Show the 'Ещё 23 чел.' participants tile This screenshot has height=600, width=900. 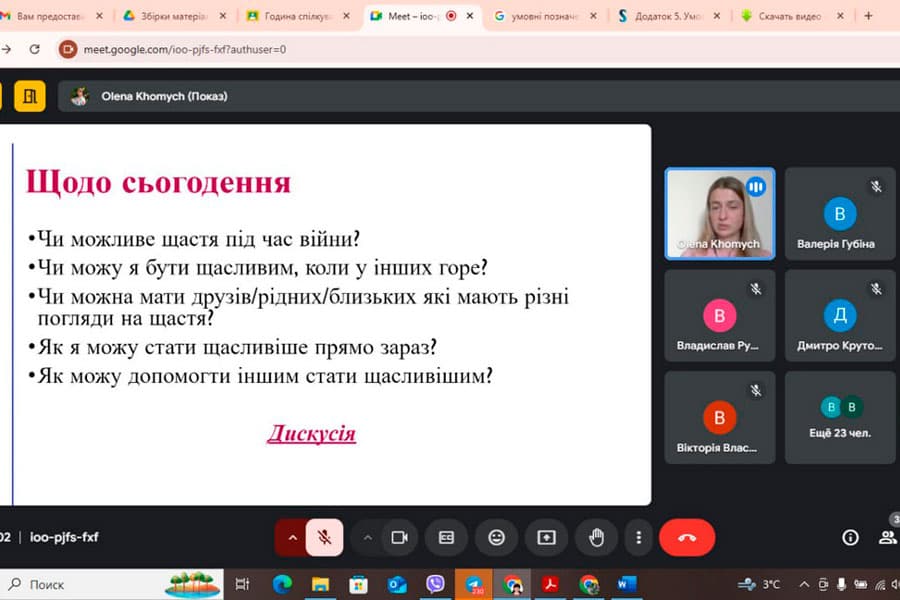coord(840,417)
